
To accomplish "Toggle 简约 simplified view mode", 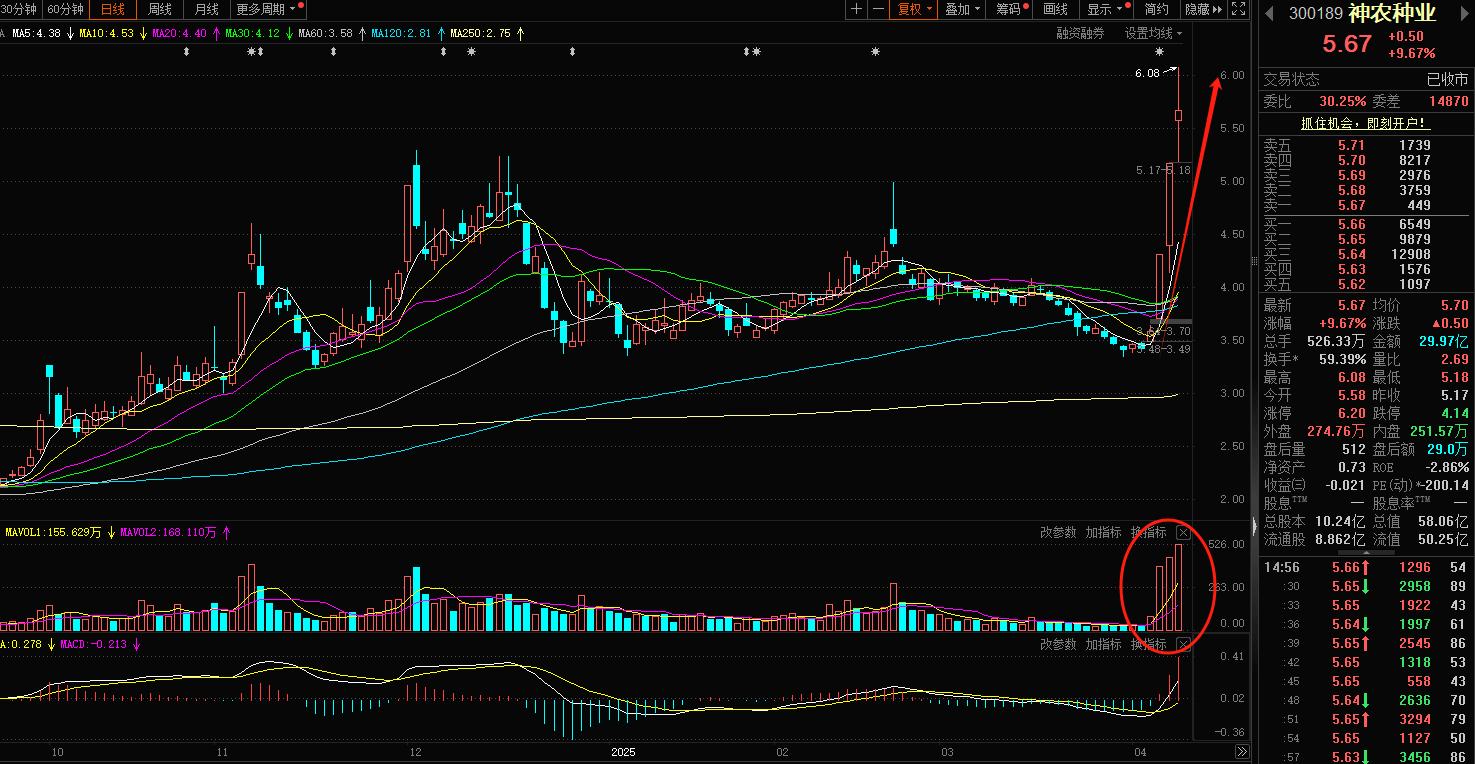I will [1156, 9].
